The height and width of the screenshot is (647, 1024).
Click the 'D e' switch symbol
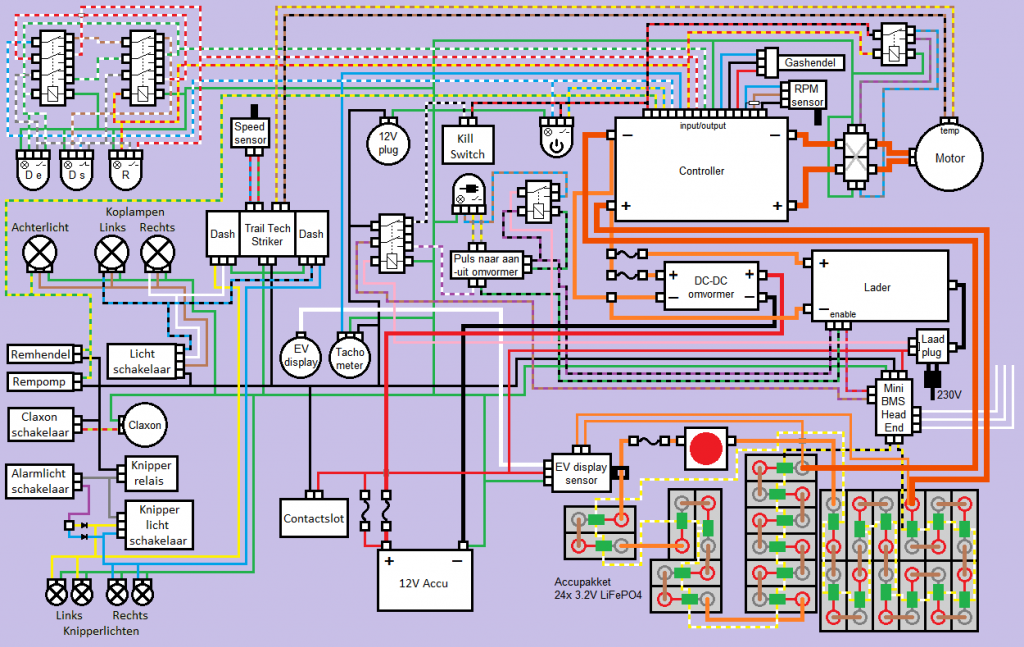click(33, 170)
